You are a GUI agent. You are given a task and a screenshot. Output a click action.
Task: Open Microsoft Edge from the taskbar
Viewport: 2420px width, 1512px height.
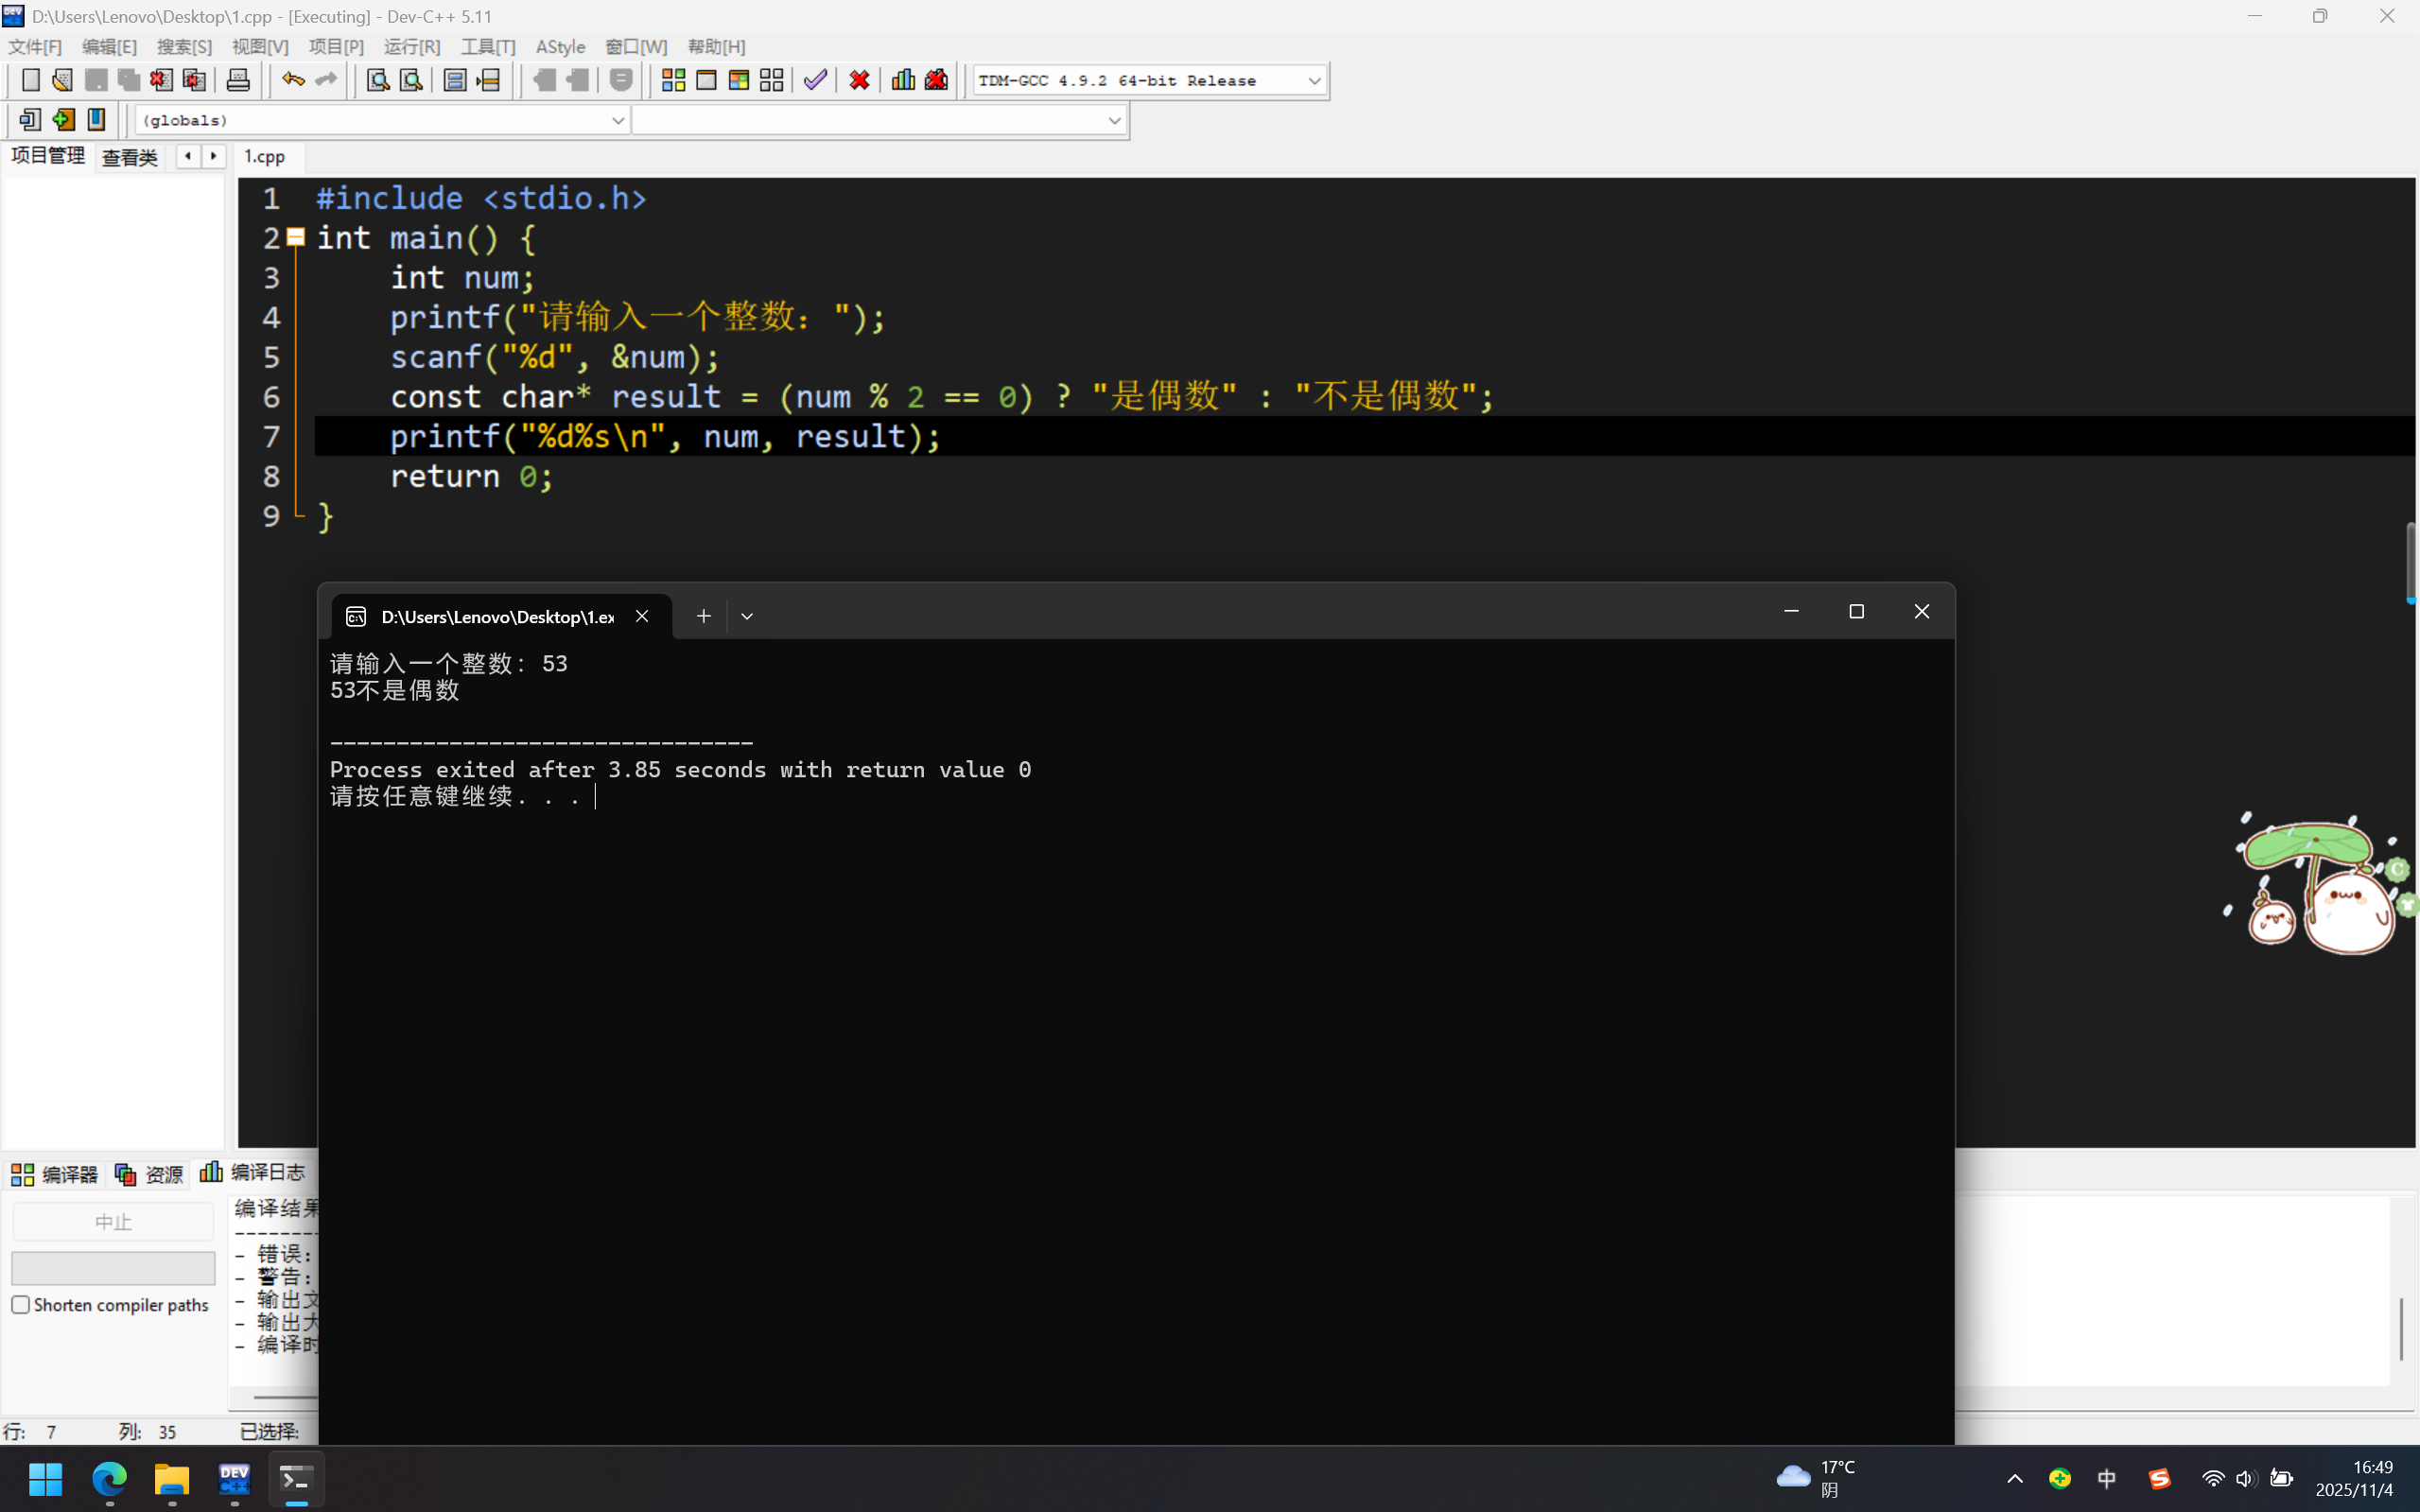click(110, 1478)
